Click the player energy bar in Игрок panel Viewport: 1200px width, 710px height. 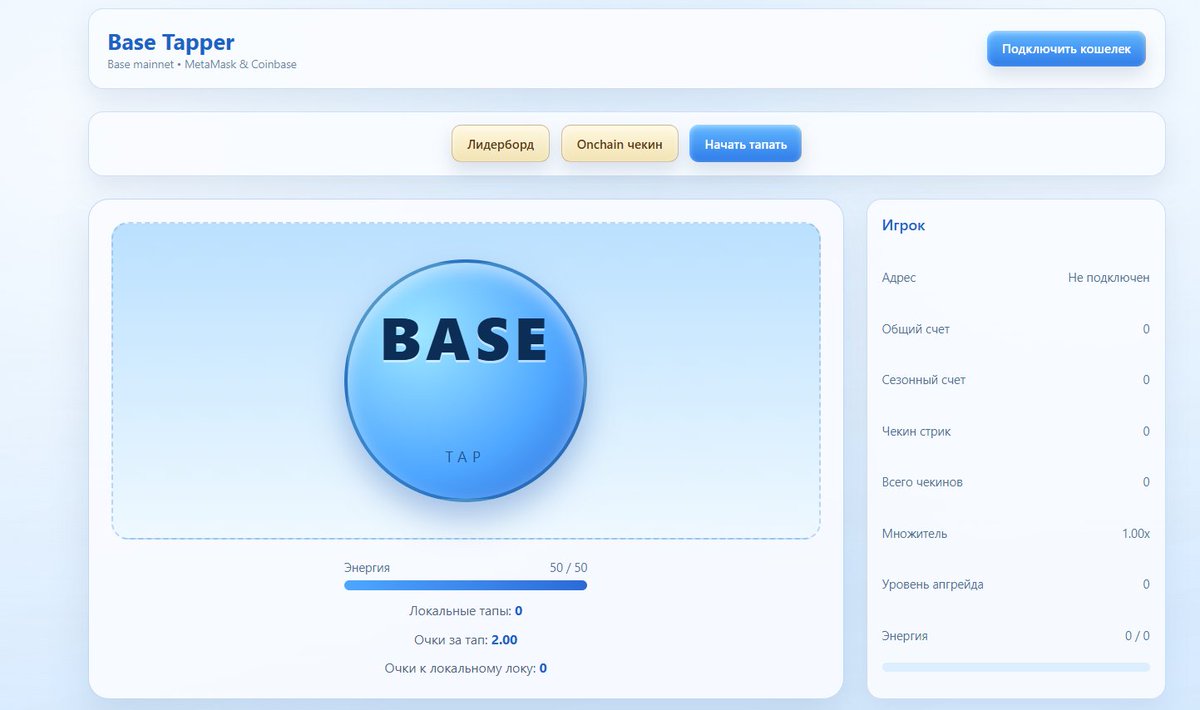tap(1016, 666)
